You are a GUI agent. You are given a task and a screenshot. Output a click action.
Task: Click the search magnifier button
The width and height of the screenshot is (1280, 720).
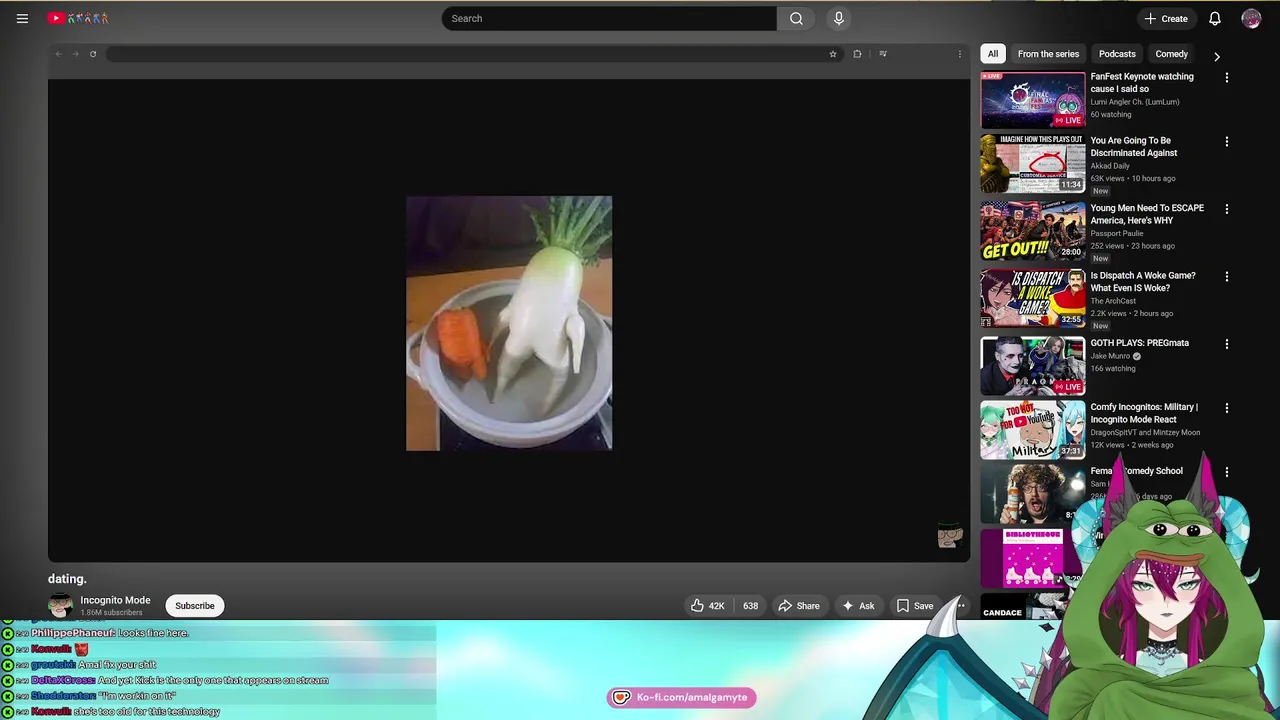click(796, 18)
